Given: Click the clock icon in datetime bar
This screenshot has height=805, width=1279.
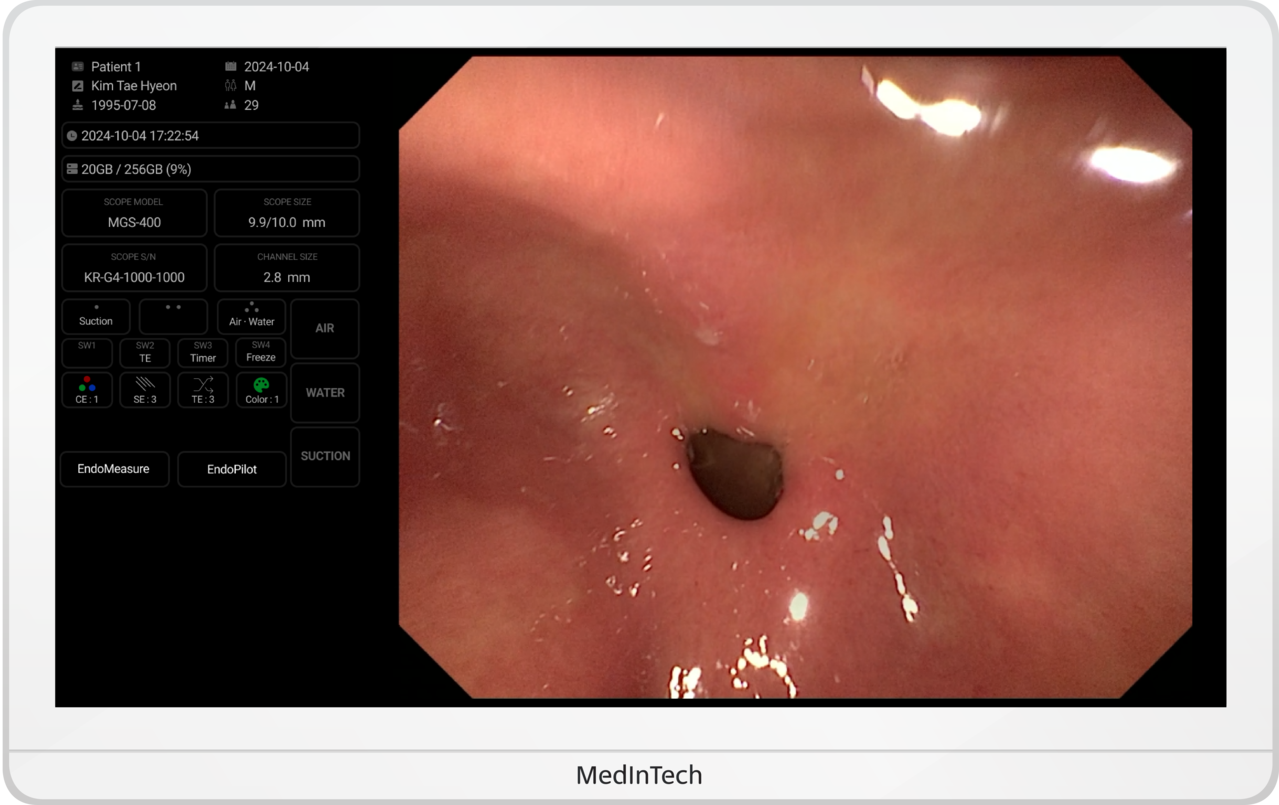Looking at the screenshot, I should 72,135.
